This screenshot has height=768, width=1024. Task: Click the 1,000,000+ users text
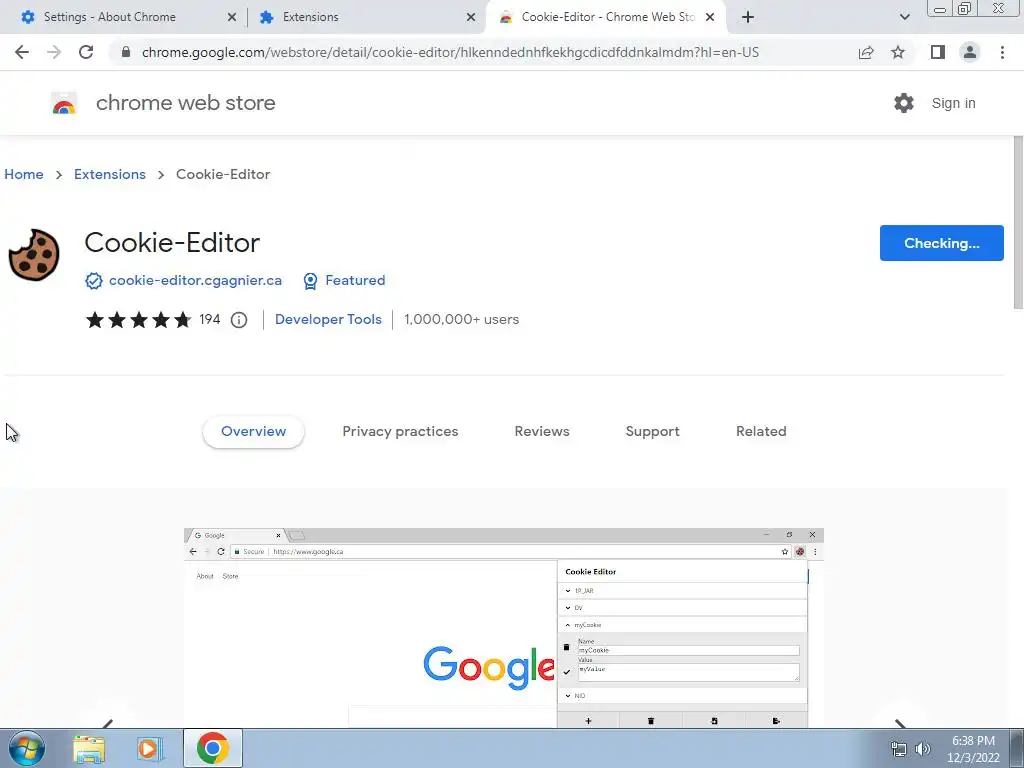(x=462, y=319)
